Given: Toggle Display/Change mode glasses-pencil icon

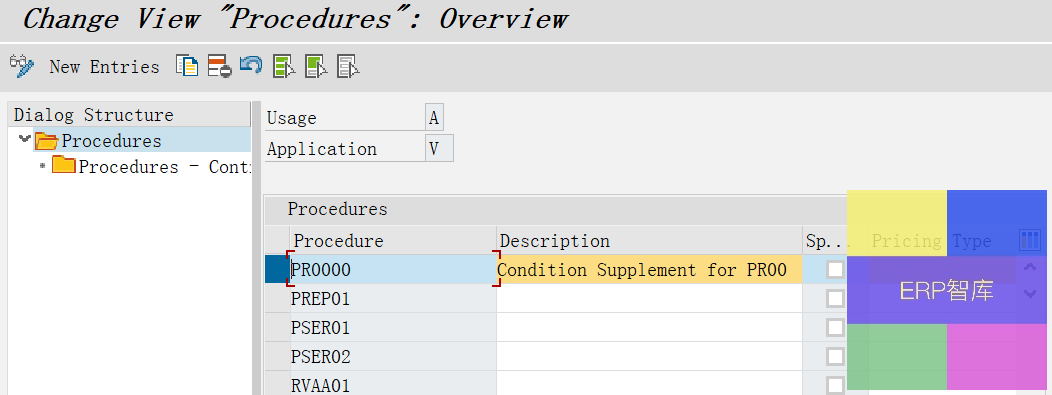Looking at the screenshot, I should pyautogui.click(x=21, y=66).
